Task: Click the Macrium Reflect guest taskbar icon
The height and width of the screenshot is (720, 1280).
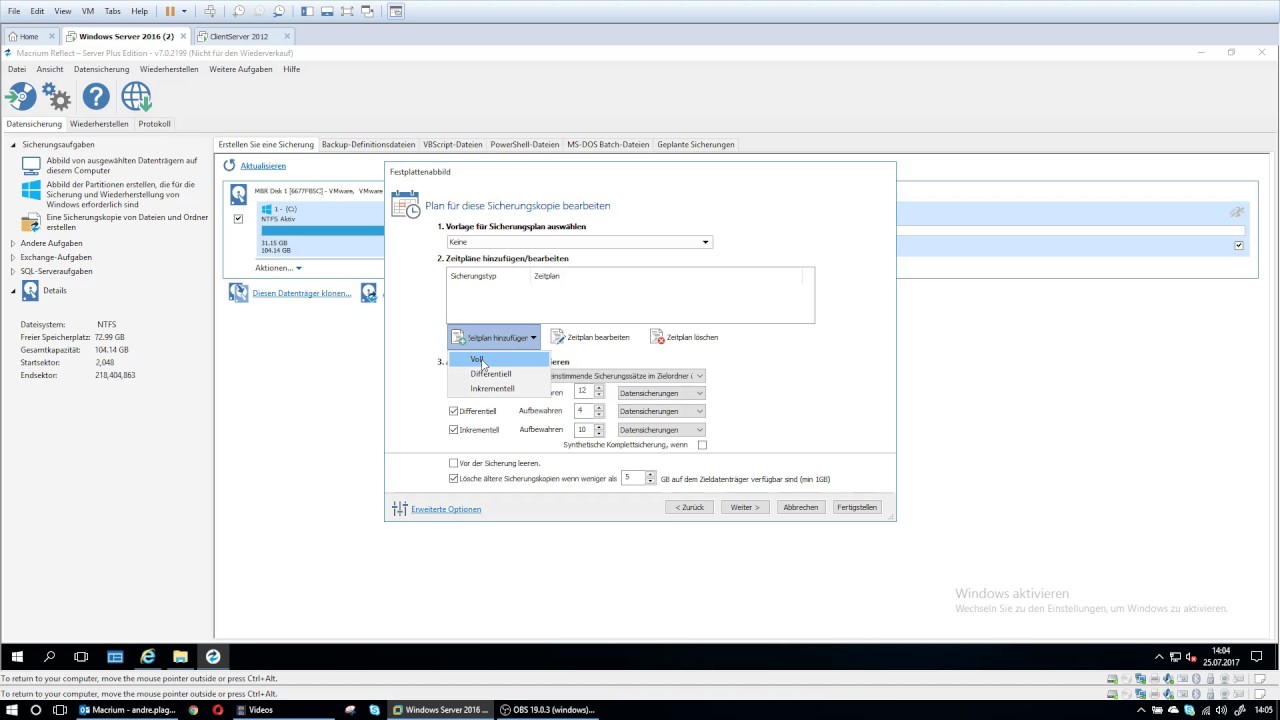Action: tap(213, 656)
